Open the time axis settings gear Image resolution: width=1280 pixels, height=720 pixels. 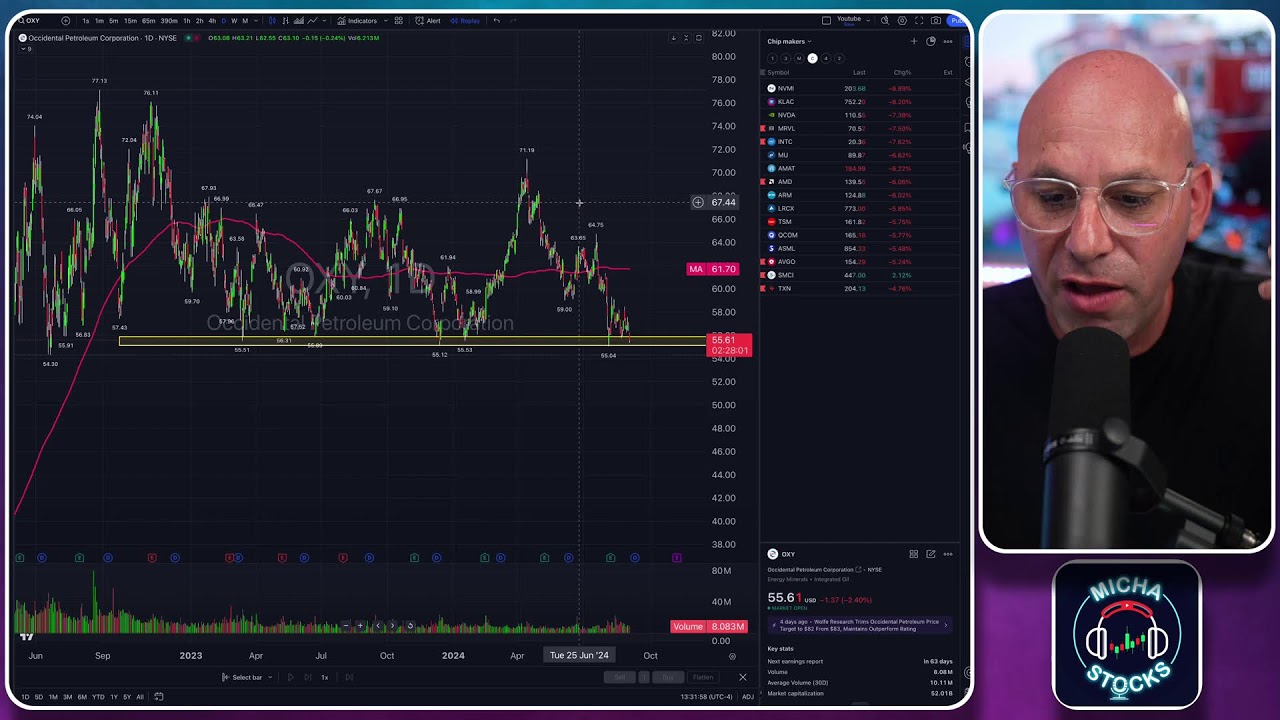pos(732,656)
